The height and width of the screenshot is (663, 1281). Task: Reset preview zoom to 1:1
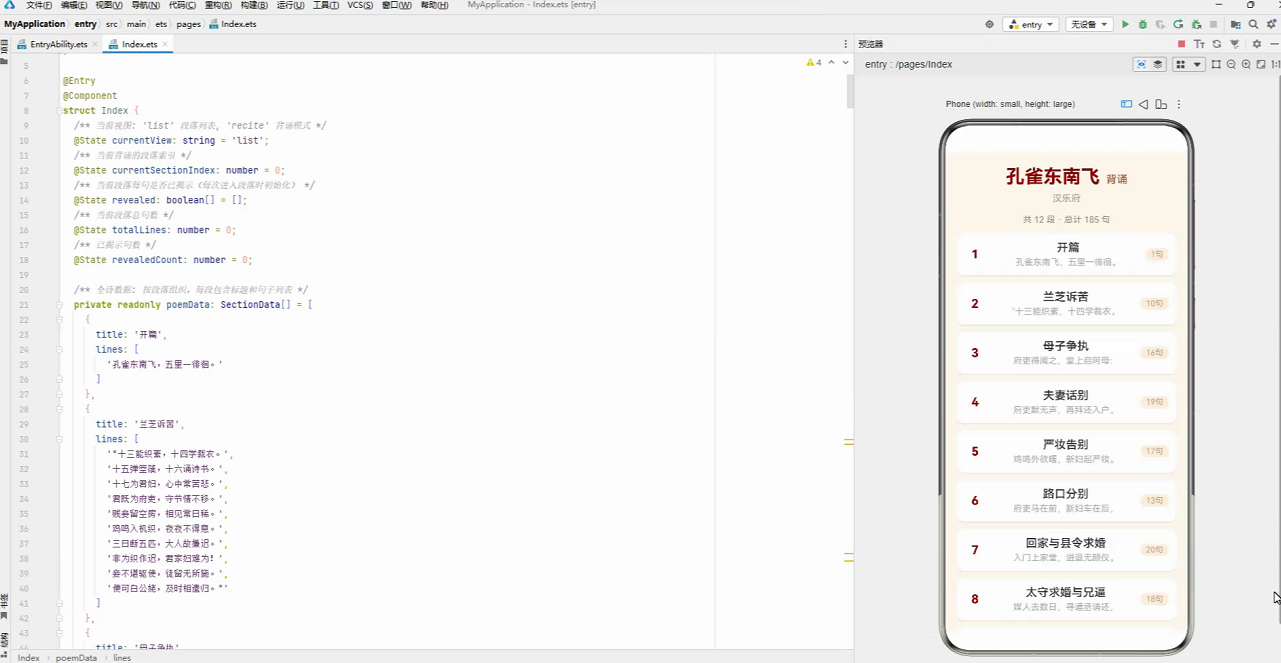pyautogui.click(x=1275, y=64)
